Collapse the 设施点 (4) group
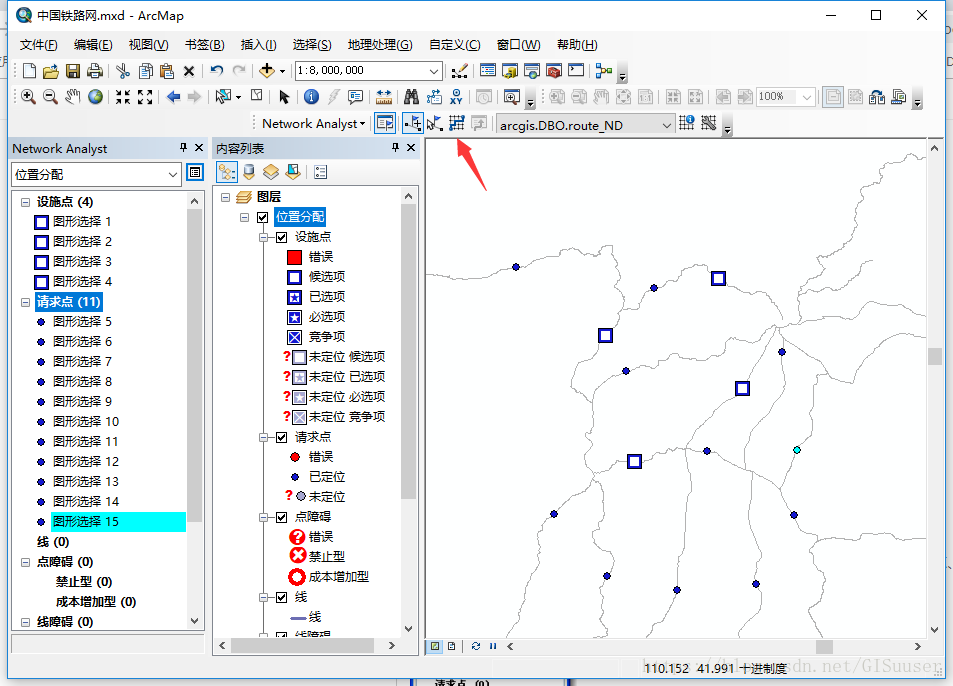The image size is (953, 686). coord(26,202)
